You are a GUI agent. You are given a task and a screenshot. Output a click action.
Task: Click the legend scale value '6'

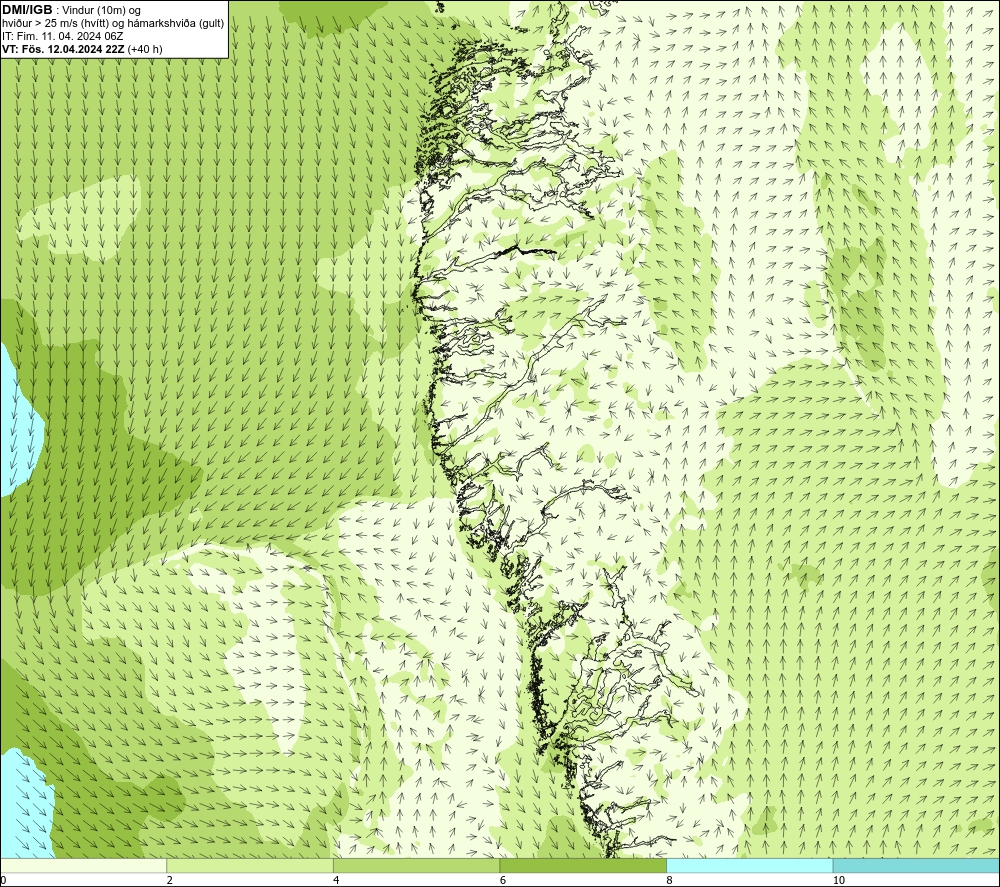click(503, 881)
